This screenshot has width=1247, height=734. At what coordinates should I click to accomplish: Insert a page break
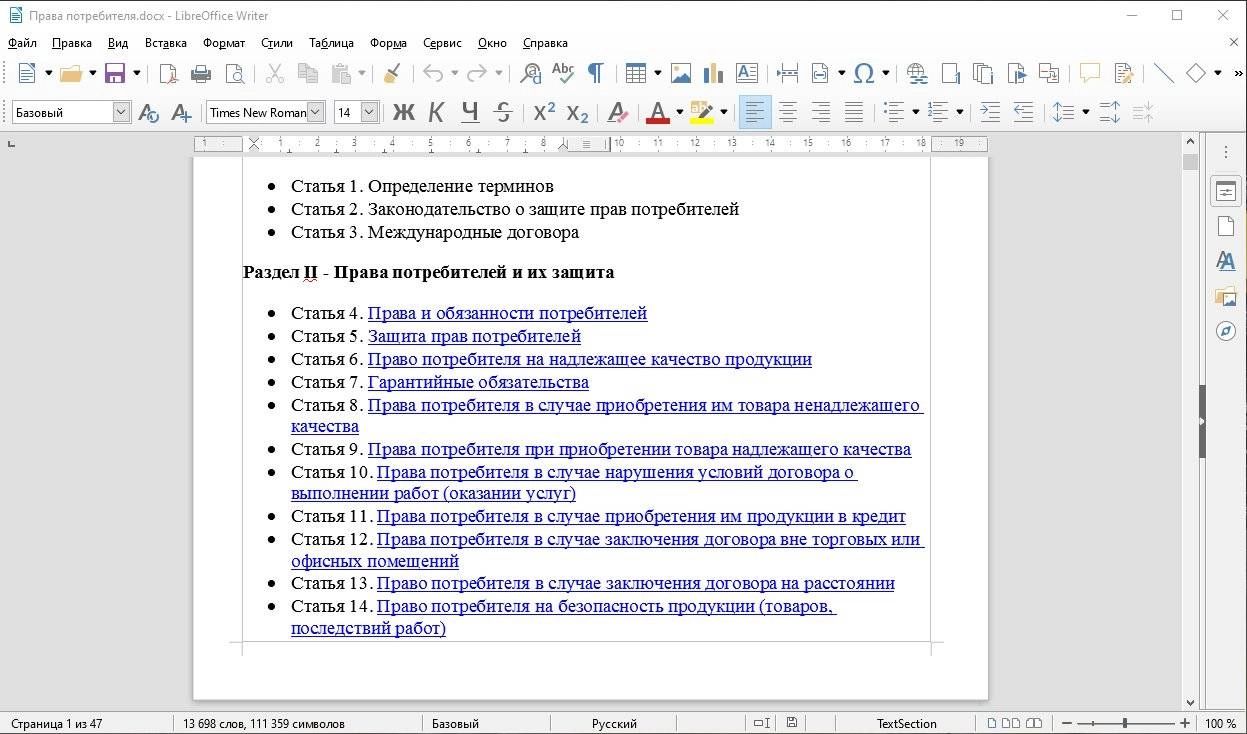click(x=787, y=73)
